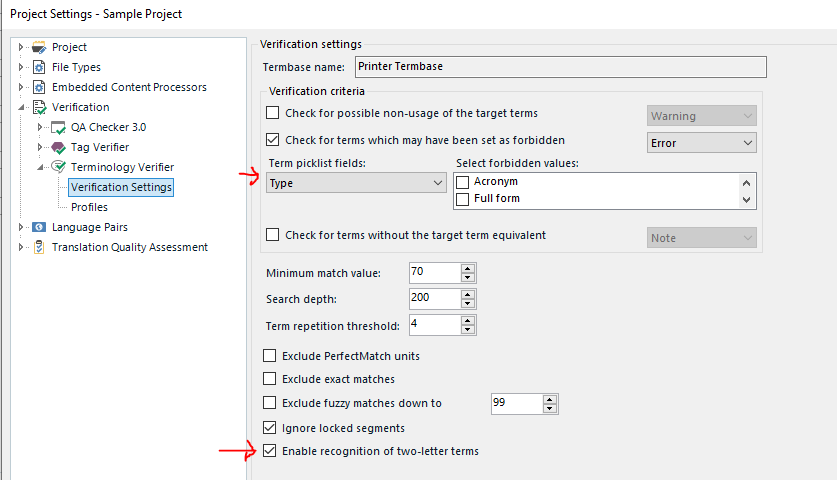This screenshot has height=480, width=837.
Task: Click the Project folder icon in tree
Action: click(39, 48)
